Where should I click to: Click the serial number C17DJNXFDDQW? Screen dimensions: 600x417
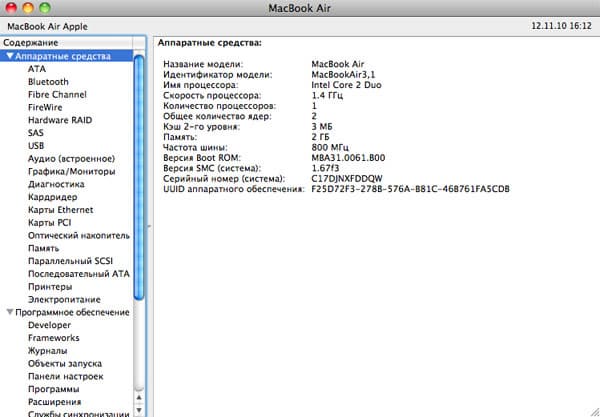[347, 179]
